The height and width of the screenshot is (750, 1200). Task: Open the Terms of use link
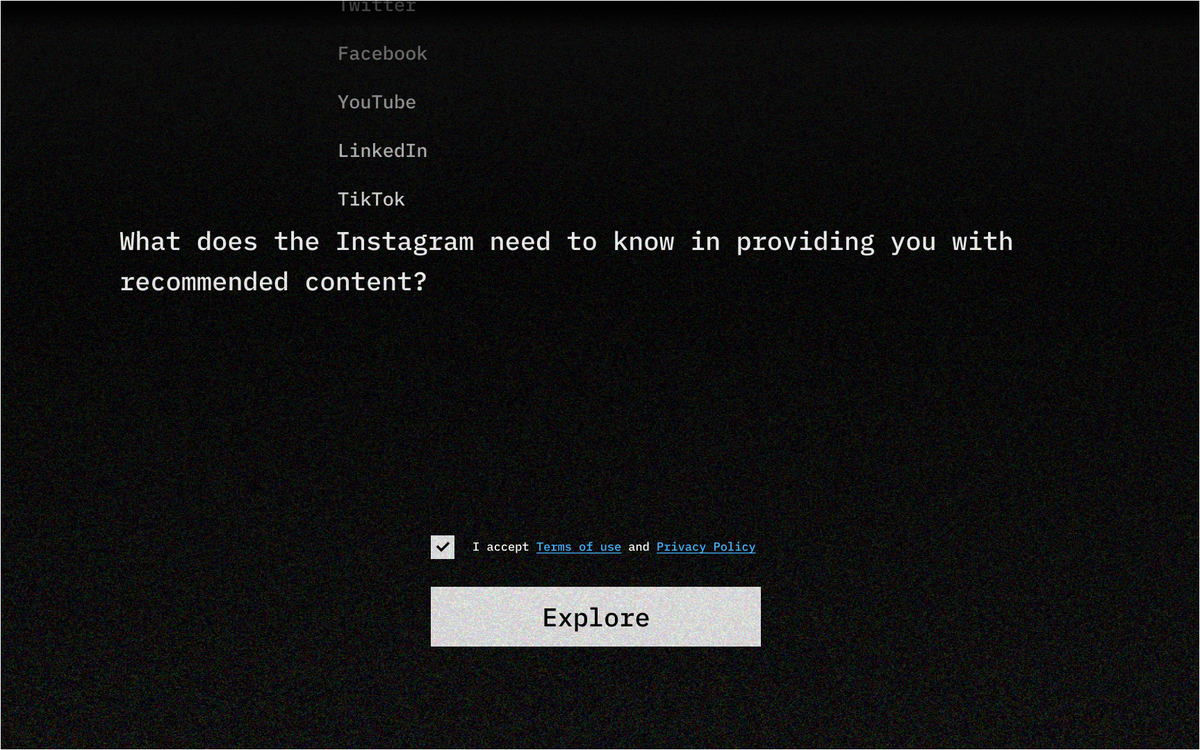coord(579,547)
